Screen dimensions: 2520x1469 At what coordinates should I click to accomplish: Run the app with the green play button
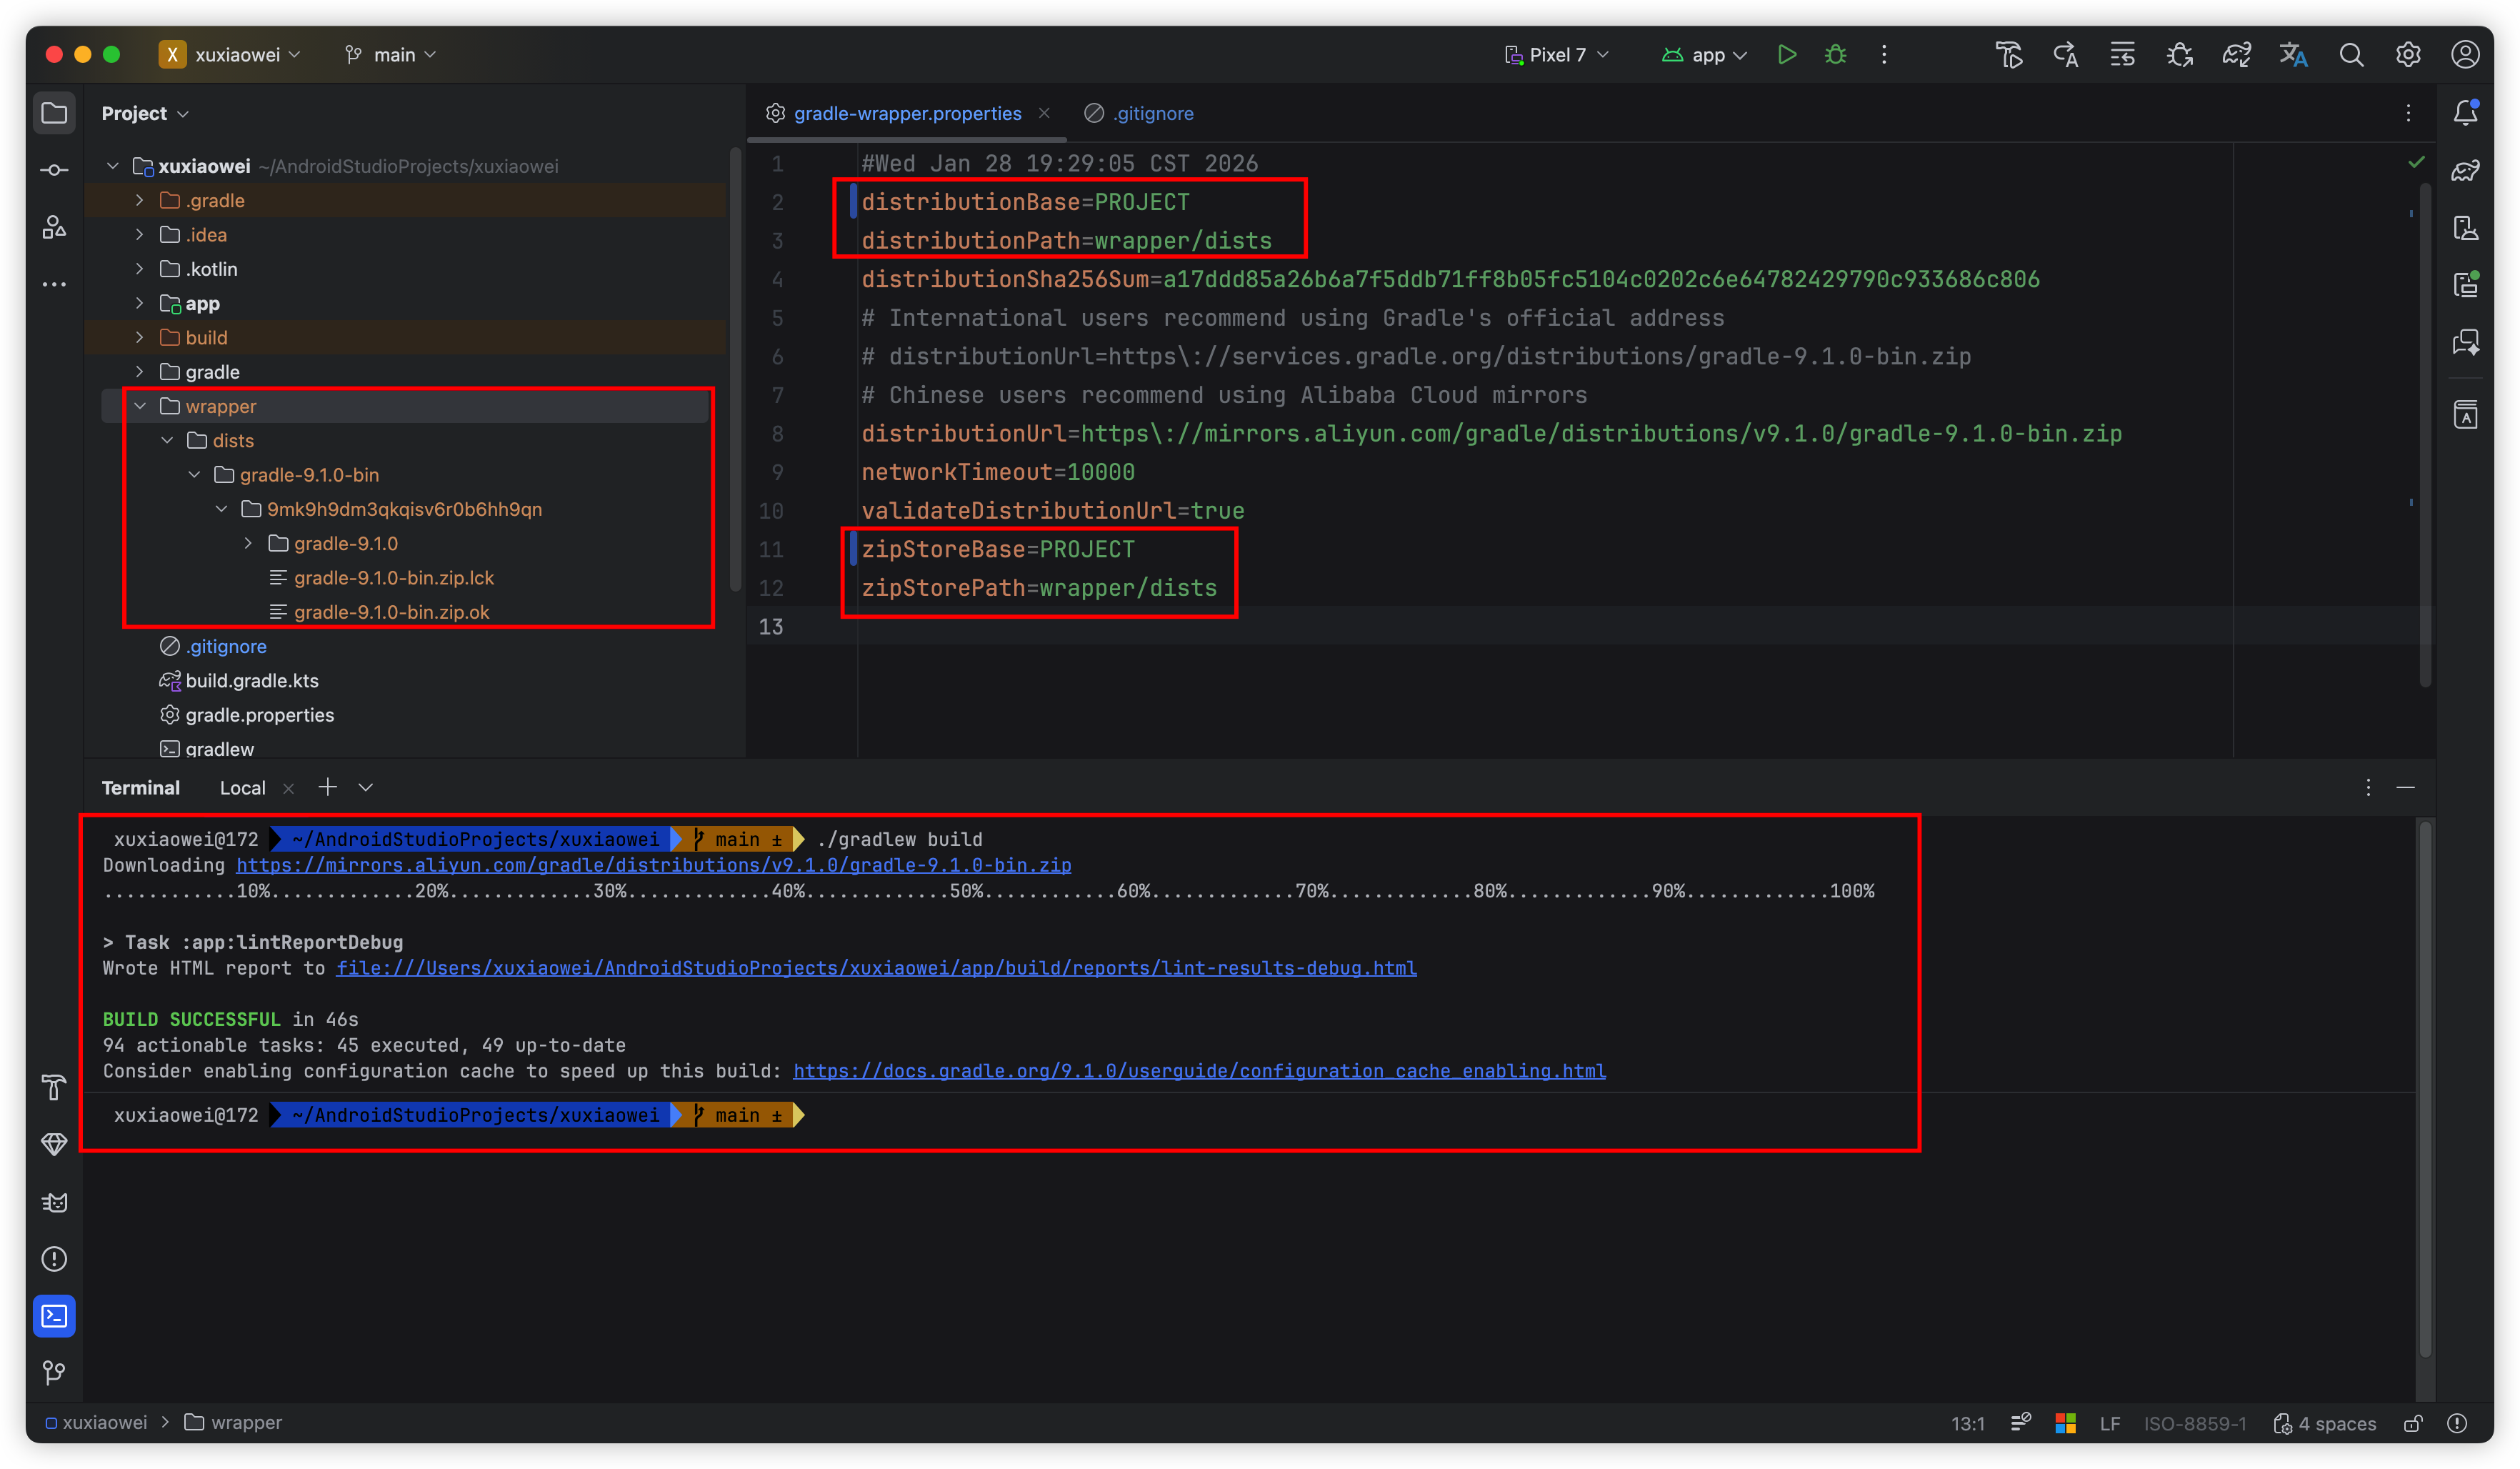1786,55
